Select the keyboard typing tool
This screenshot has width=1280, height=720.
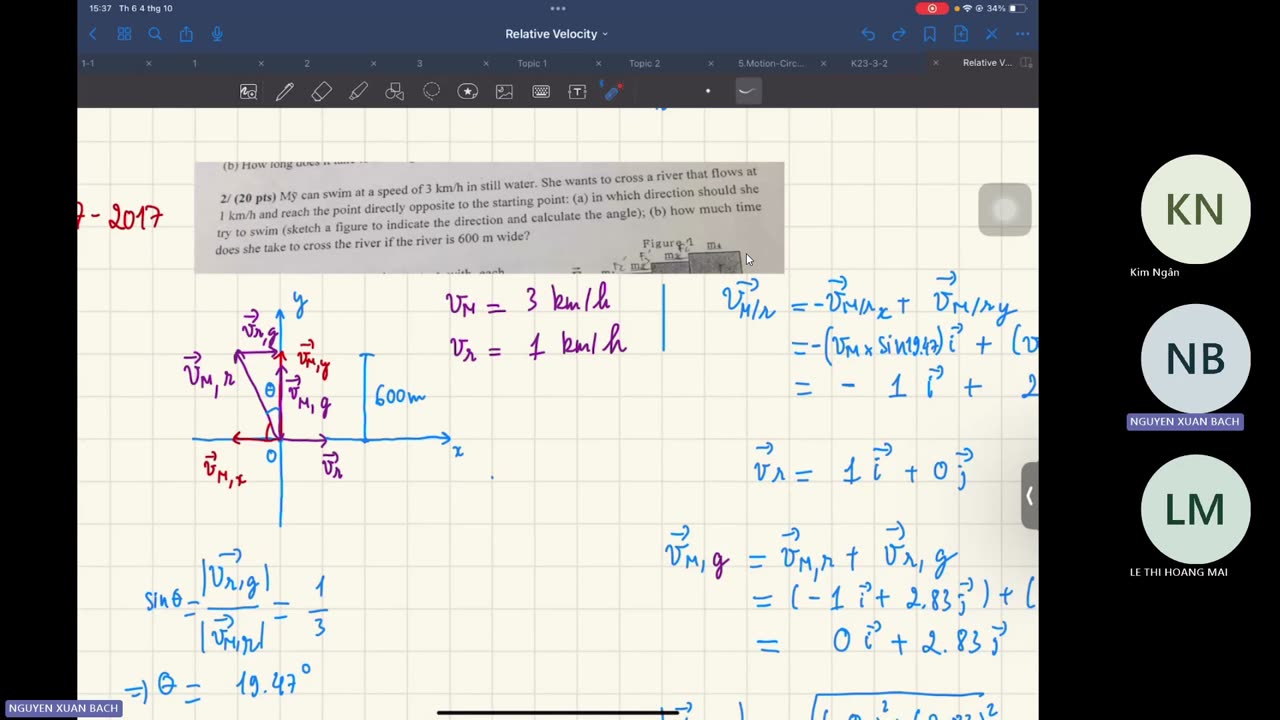tap(541, 92)
